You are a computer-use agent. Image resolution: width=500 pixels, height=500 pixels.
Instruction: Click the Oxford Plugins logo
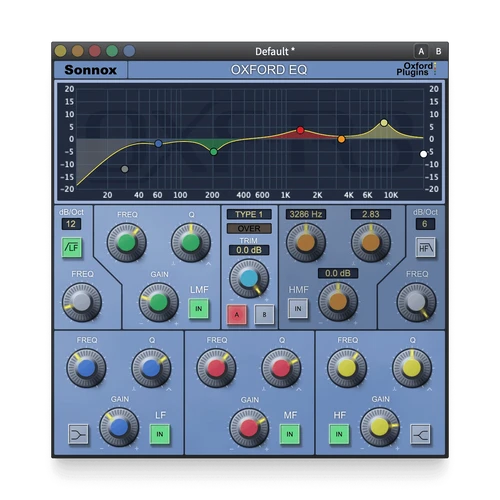click(416, 69)
